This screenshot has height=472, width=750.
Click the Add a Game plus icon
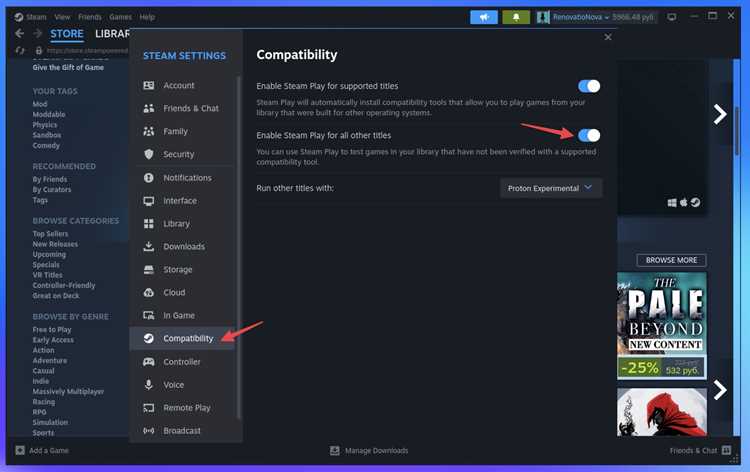tap(20, 450)
